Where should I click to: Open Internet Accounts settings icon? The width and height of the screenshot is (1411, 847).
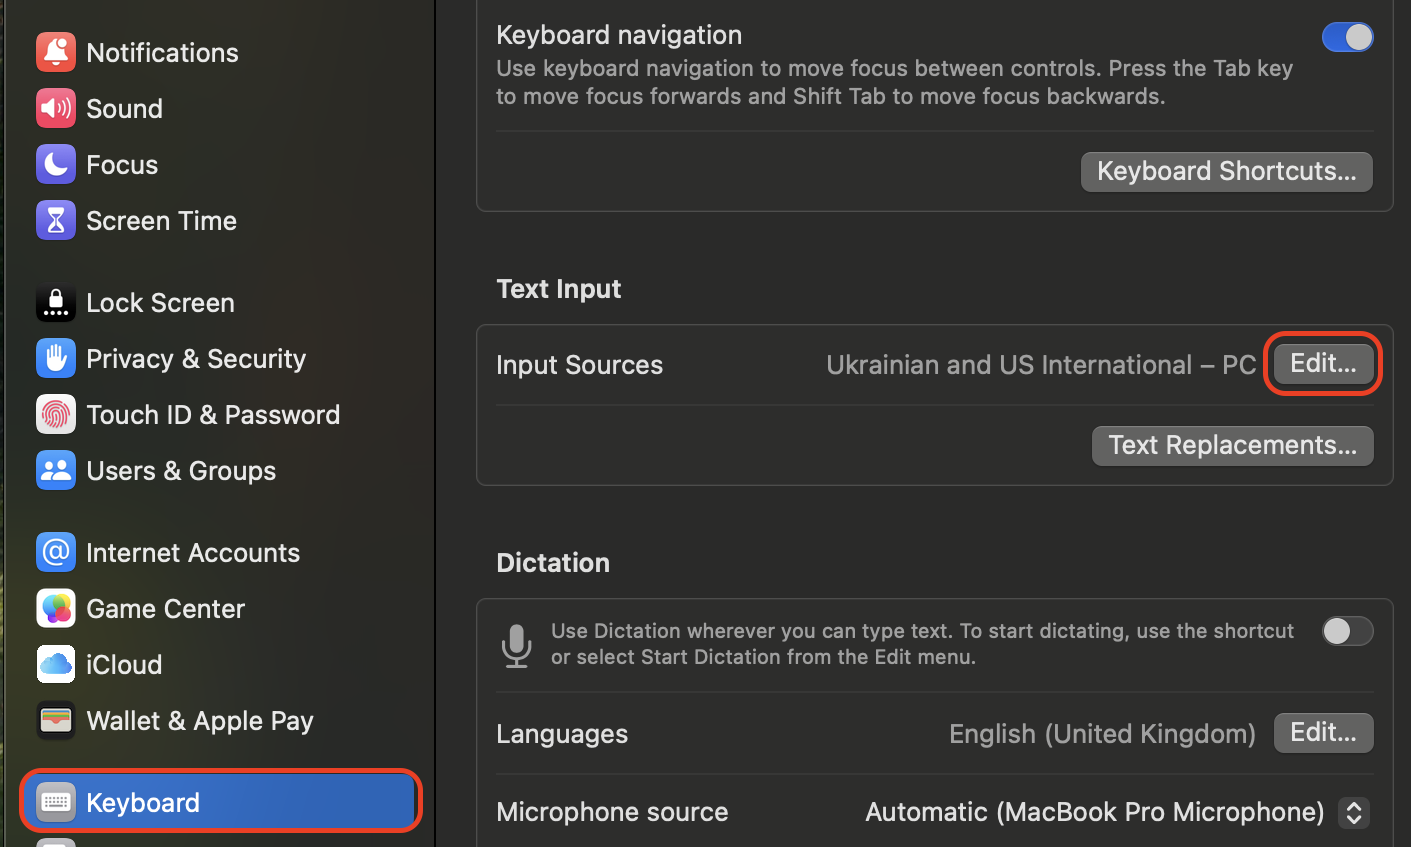56,552
